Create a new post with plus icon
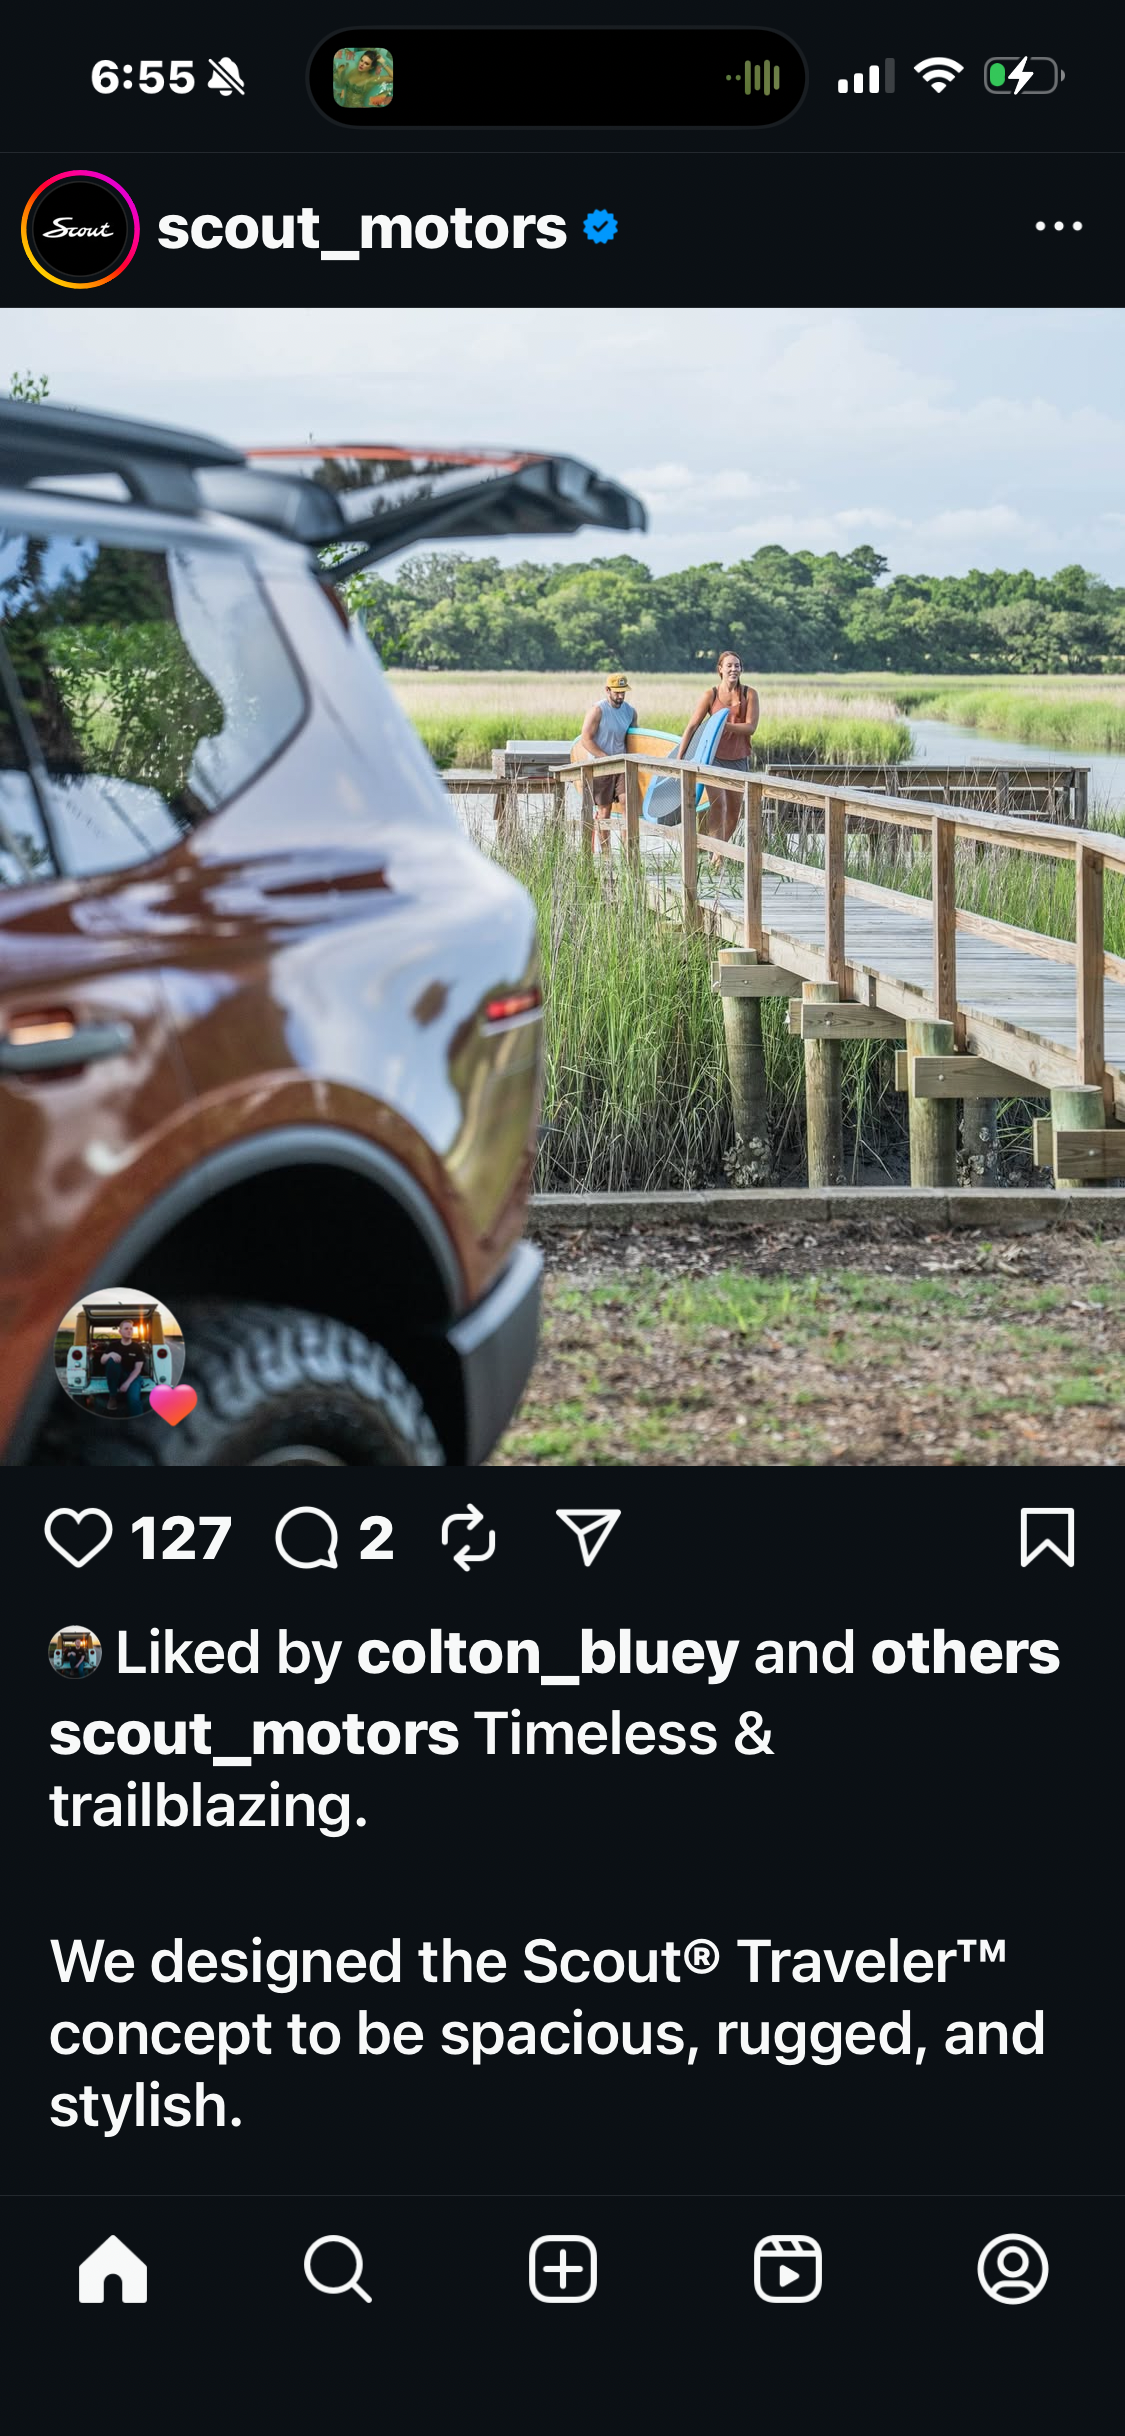 [x=563, y=2269]
